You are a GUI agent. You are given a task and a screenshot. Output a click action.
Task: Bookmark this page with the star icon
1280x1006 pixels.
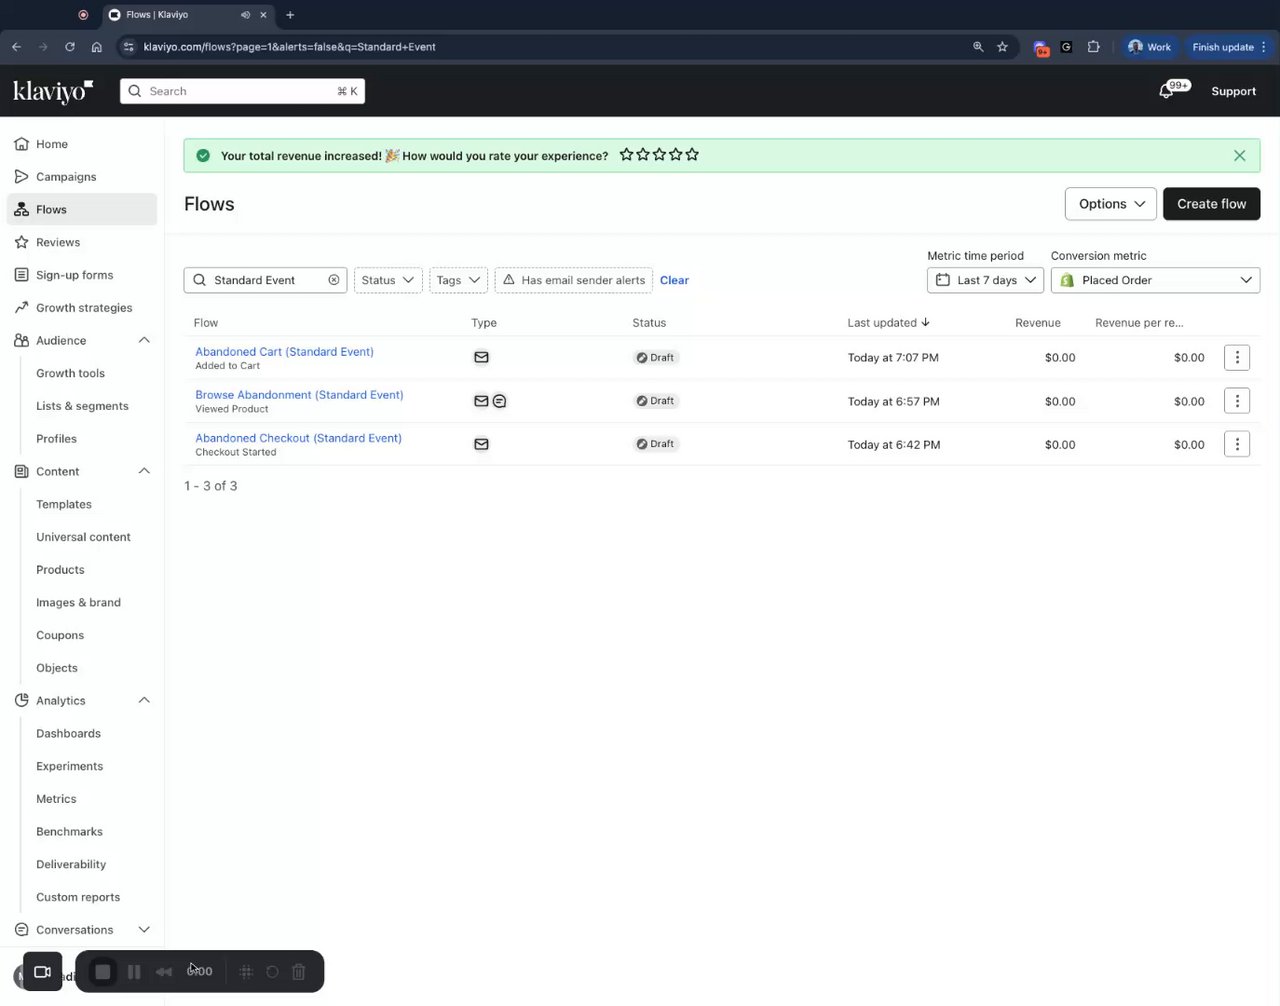click(x=1002, y=47)
